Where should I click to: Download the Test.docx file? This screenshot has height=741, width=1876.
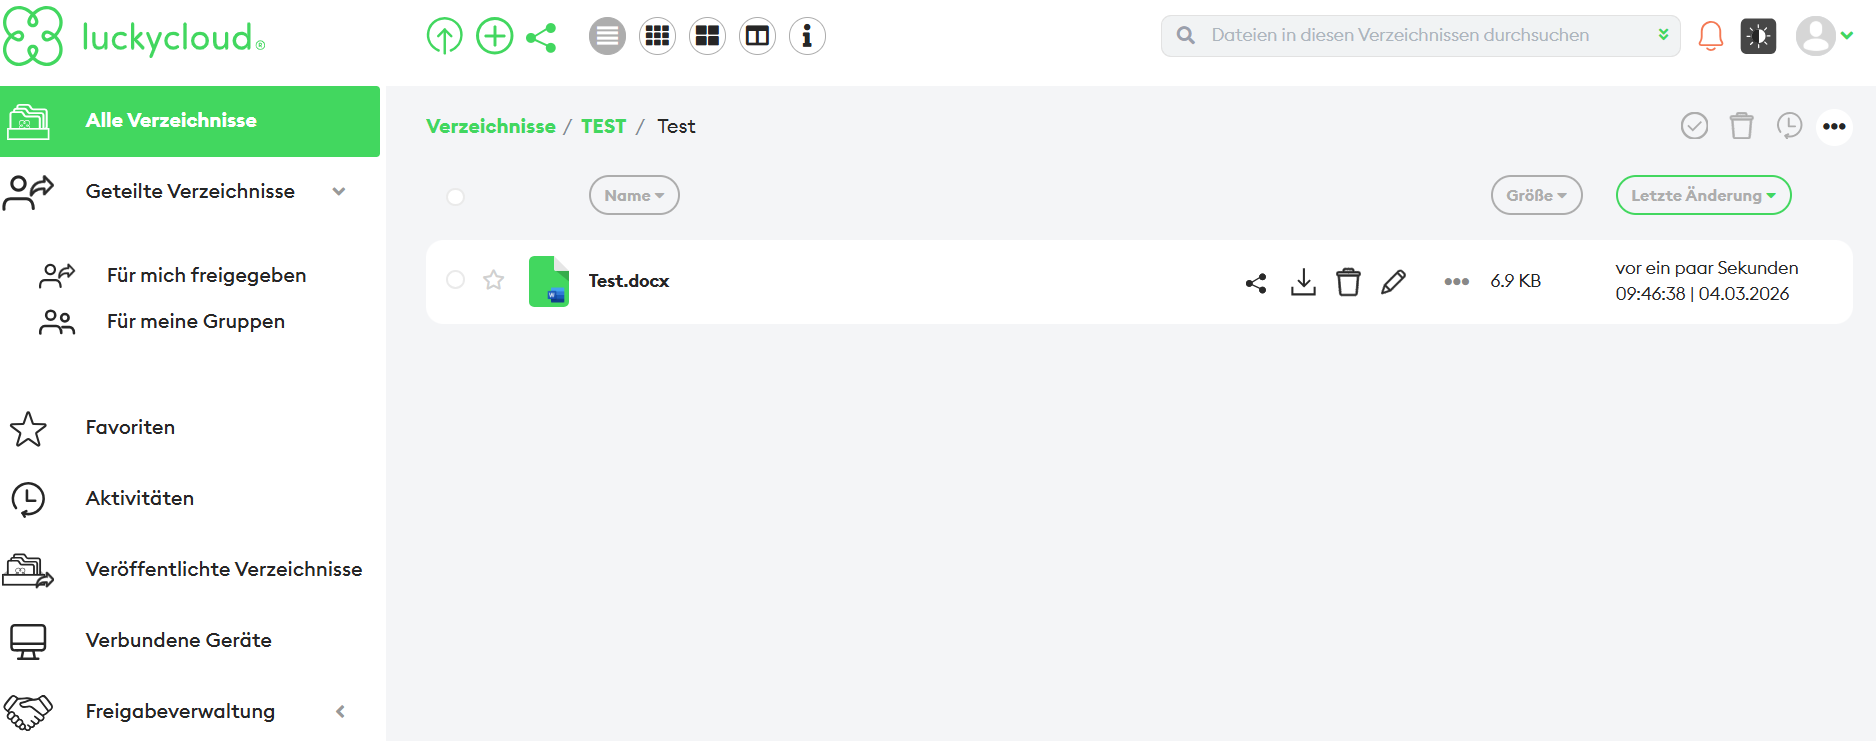[1303, 282]
